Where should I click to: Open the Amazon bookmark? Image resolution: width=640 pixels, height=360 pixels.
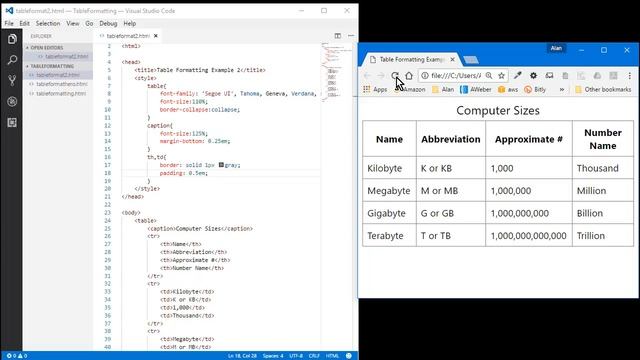click(x=409, y=89)
